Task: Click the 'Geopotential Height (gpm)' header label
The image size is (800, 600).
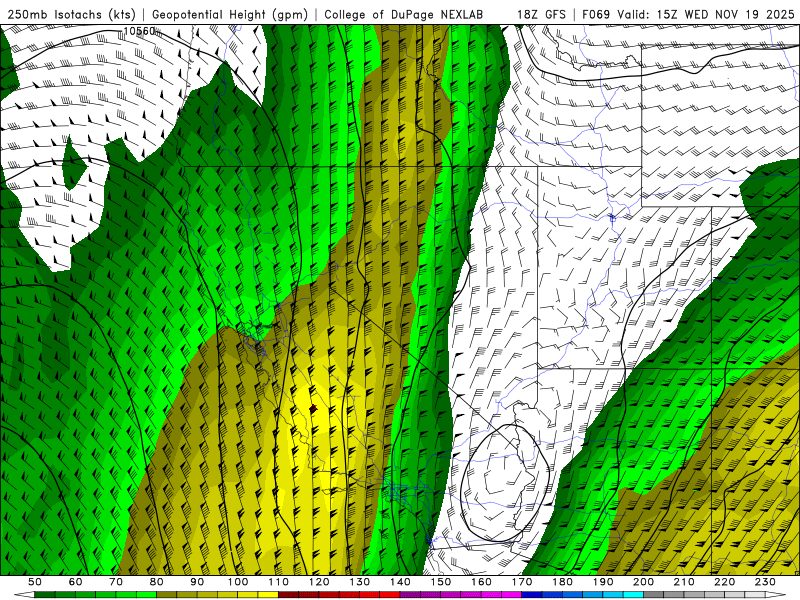Action: click(x=230, y=15)
